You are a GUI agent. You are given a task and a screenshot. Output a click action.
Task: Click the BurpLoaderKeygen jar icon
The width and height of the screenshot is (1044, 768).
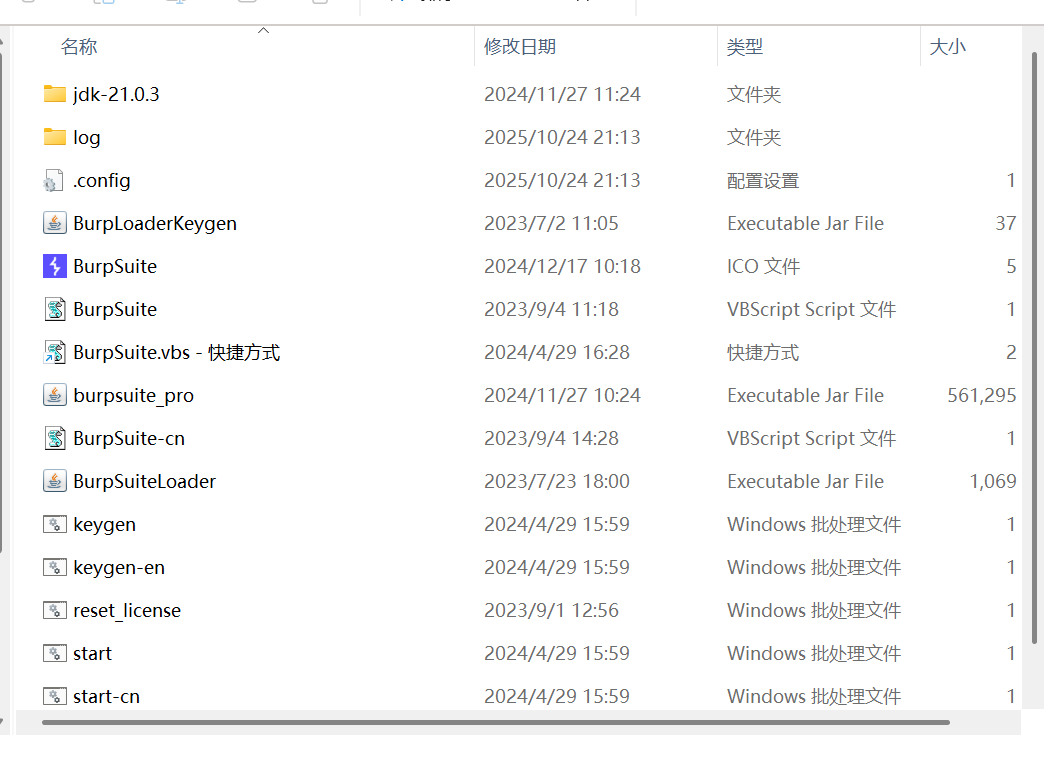55,223
